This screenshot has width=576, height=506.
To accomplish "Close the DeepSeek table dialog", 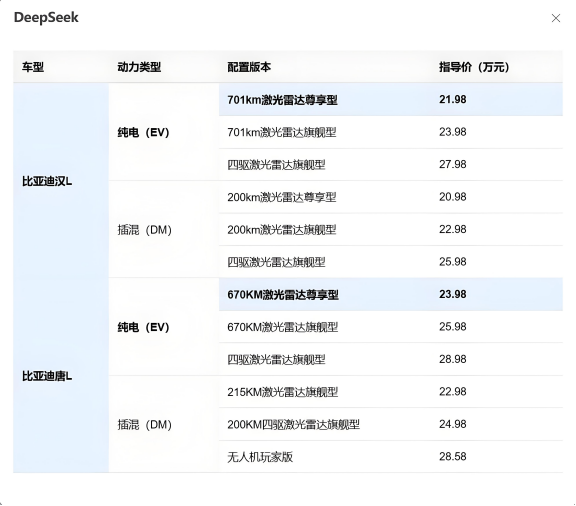I will pos(555,18).
